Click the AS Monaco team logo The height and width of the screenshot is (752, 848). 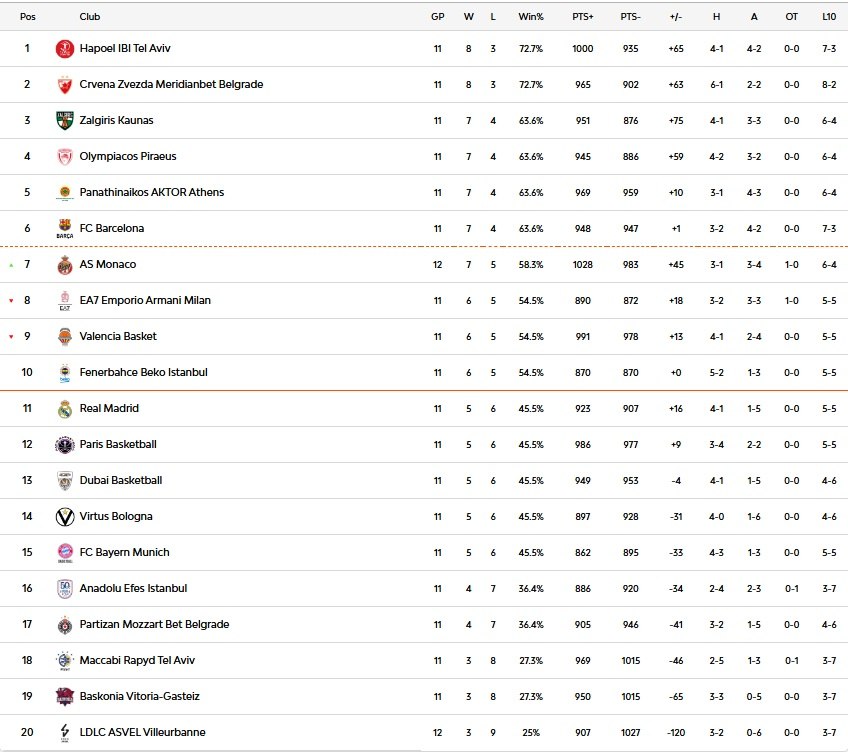pyautogui.click(x=65, y=265)
